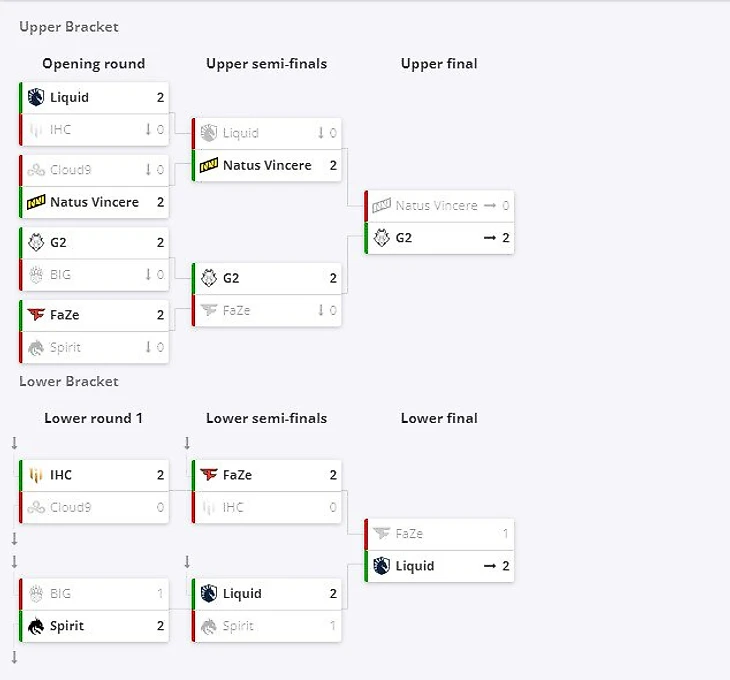This screenshot has height=680, width=730.
Task: Click the Natus Vincere logo in Upper semi-finals
Action: point(209,166)
